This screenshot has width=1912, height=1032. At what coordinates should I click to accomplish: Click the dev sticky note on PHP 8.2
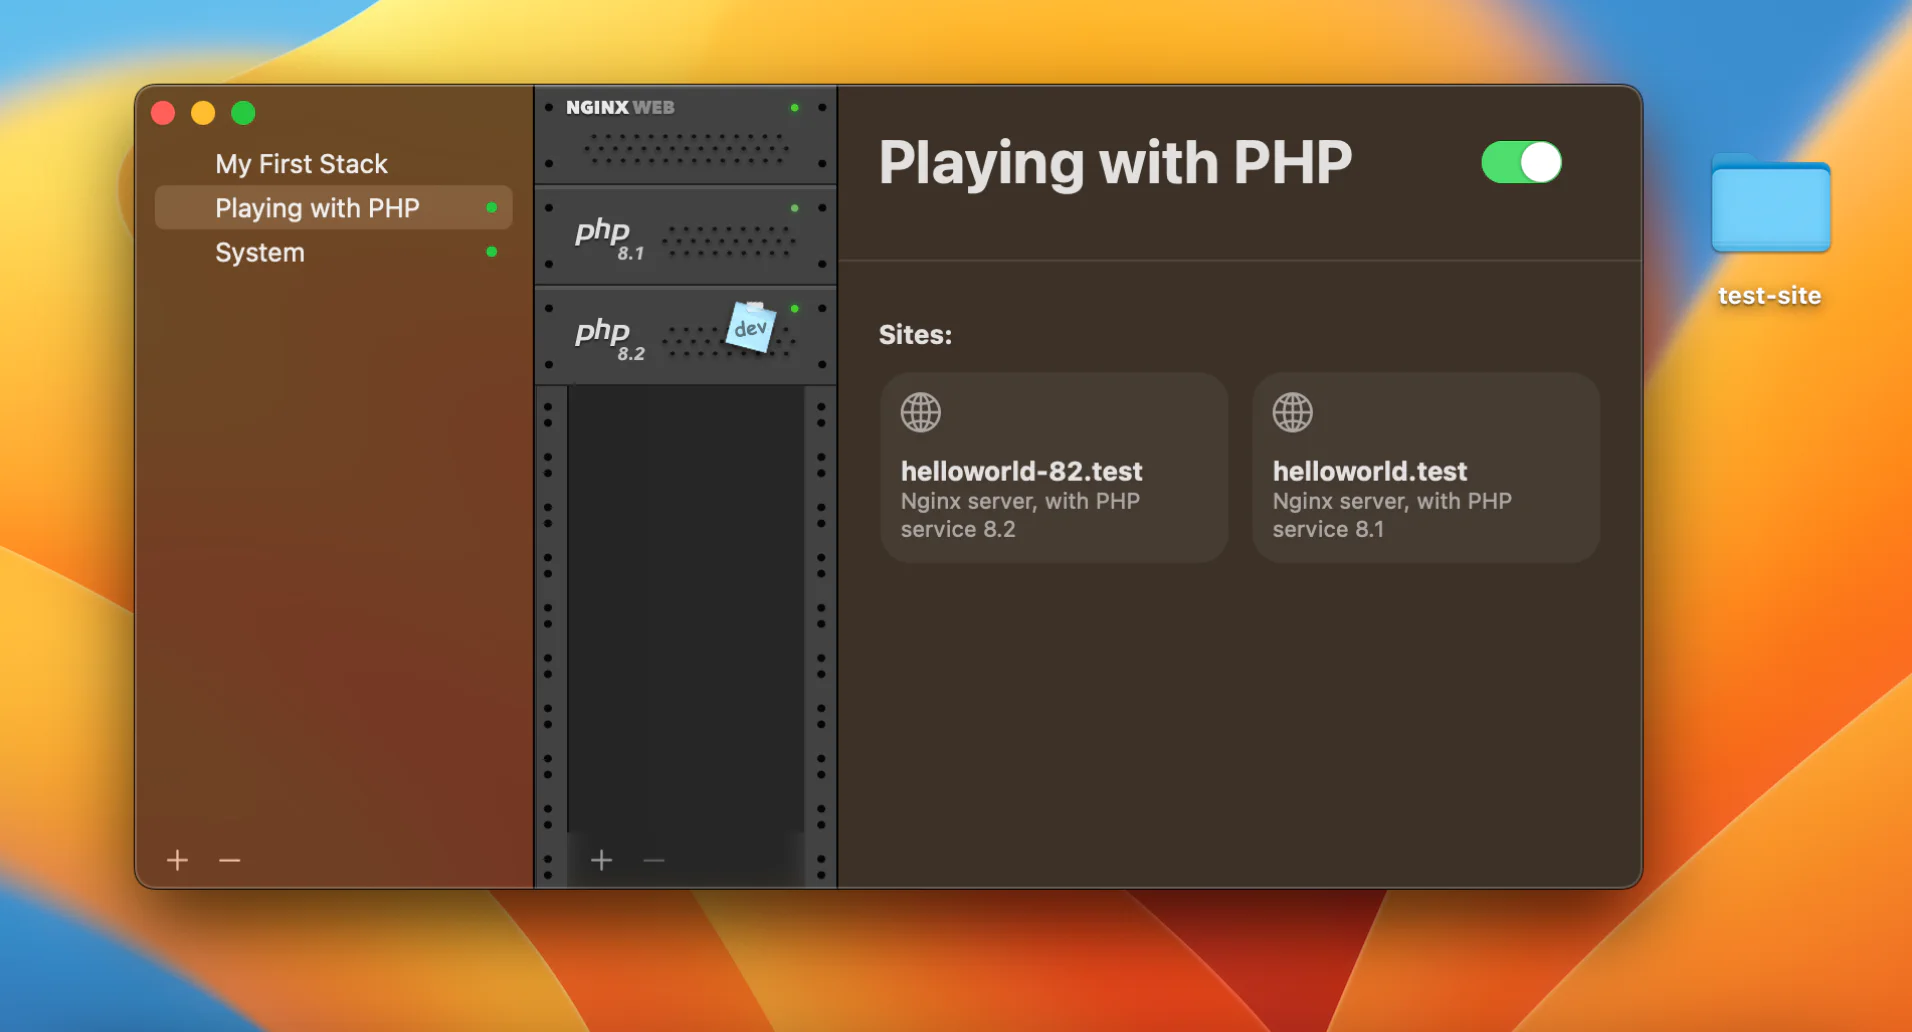(x=751, y=327)
